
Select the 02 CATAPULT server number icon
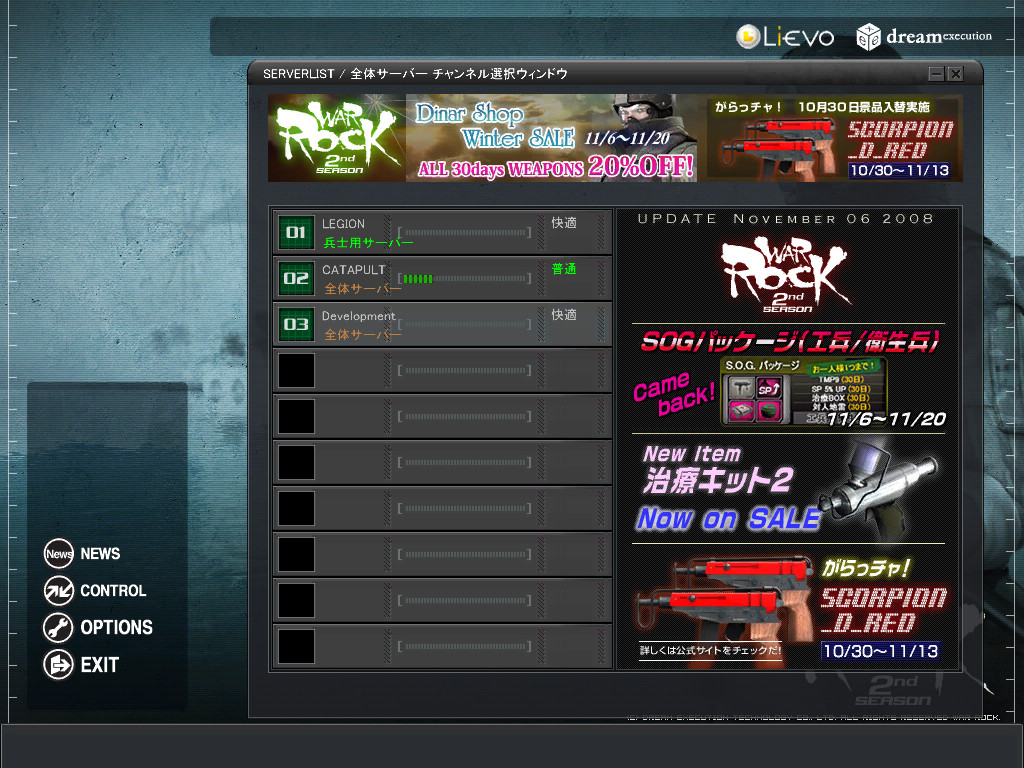click(x=296, y=279)
